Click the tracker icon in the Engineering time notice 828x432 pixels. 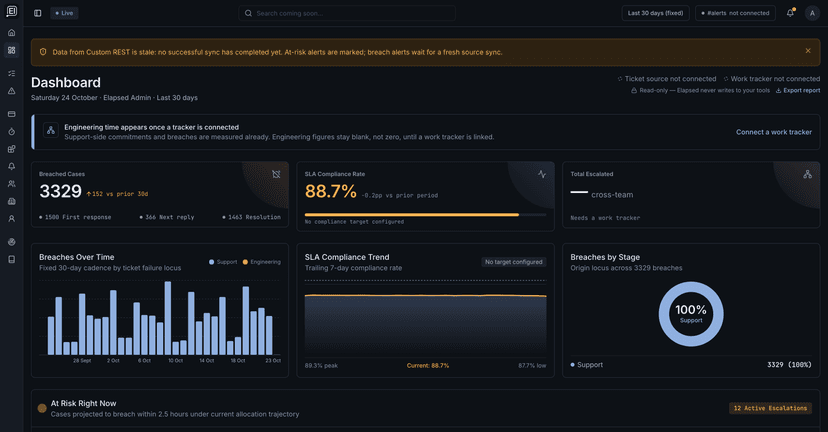51,130
